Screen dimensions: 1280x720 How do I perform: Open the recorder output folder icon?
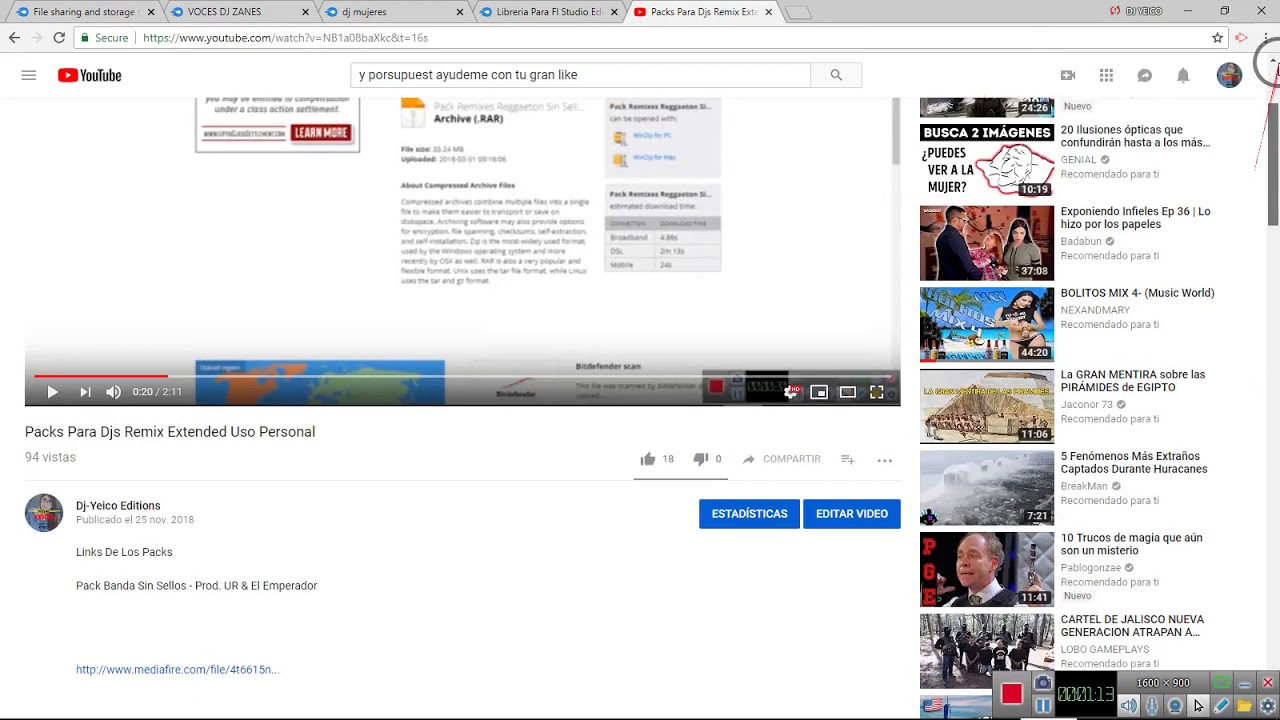point(1244,706)
